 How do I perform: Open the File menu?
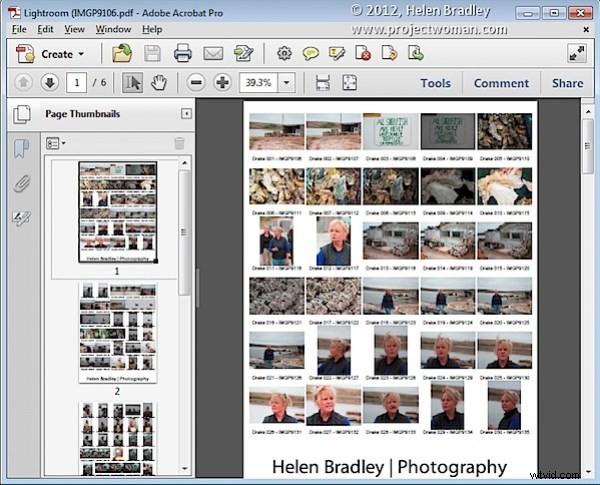coord(19,29)
